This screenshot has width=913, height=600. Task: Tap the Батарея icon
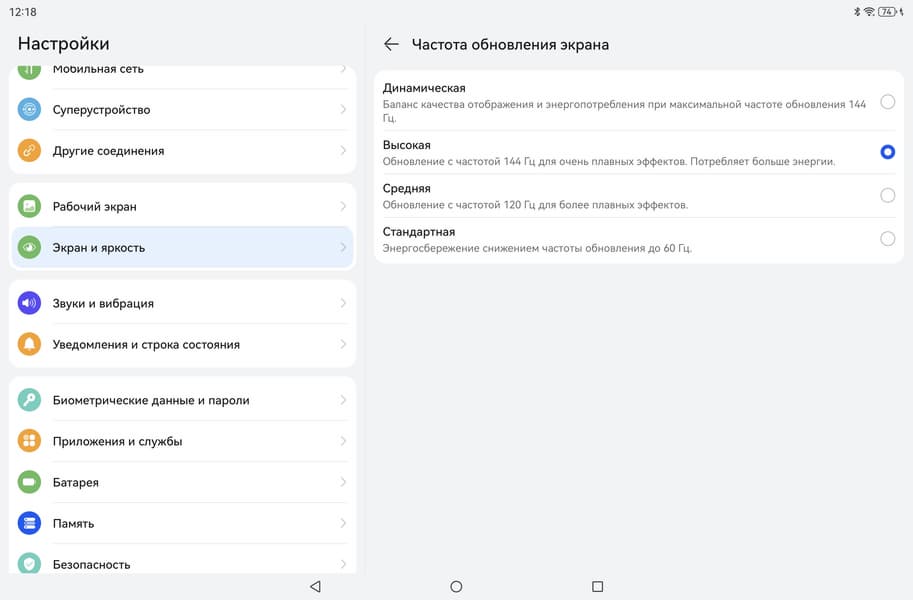[29, 482]
